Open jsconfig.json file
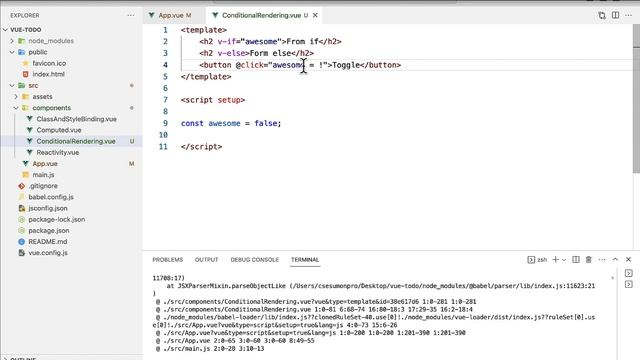This screenshot has height=360, width=640. [48, 208]
